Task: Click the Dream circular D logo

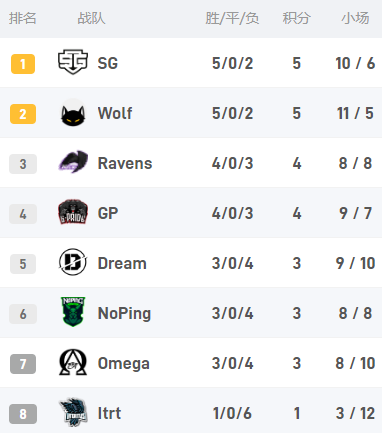Action: pyautogui.click(x=73, y=262)
